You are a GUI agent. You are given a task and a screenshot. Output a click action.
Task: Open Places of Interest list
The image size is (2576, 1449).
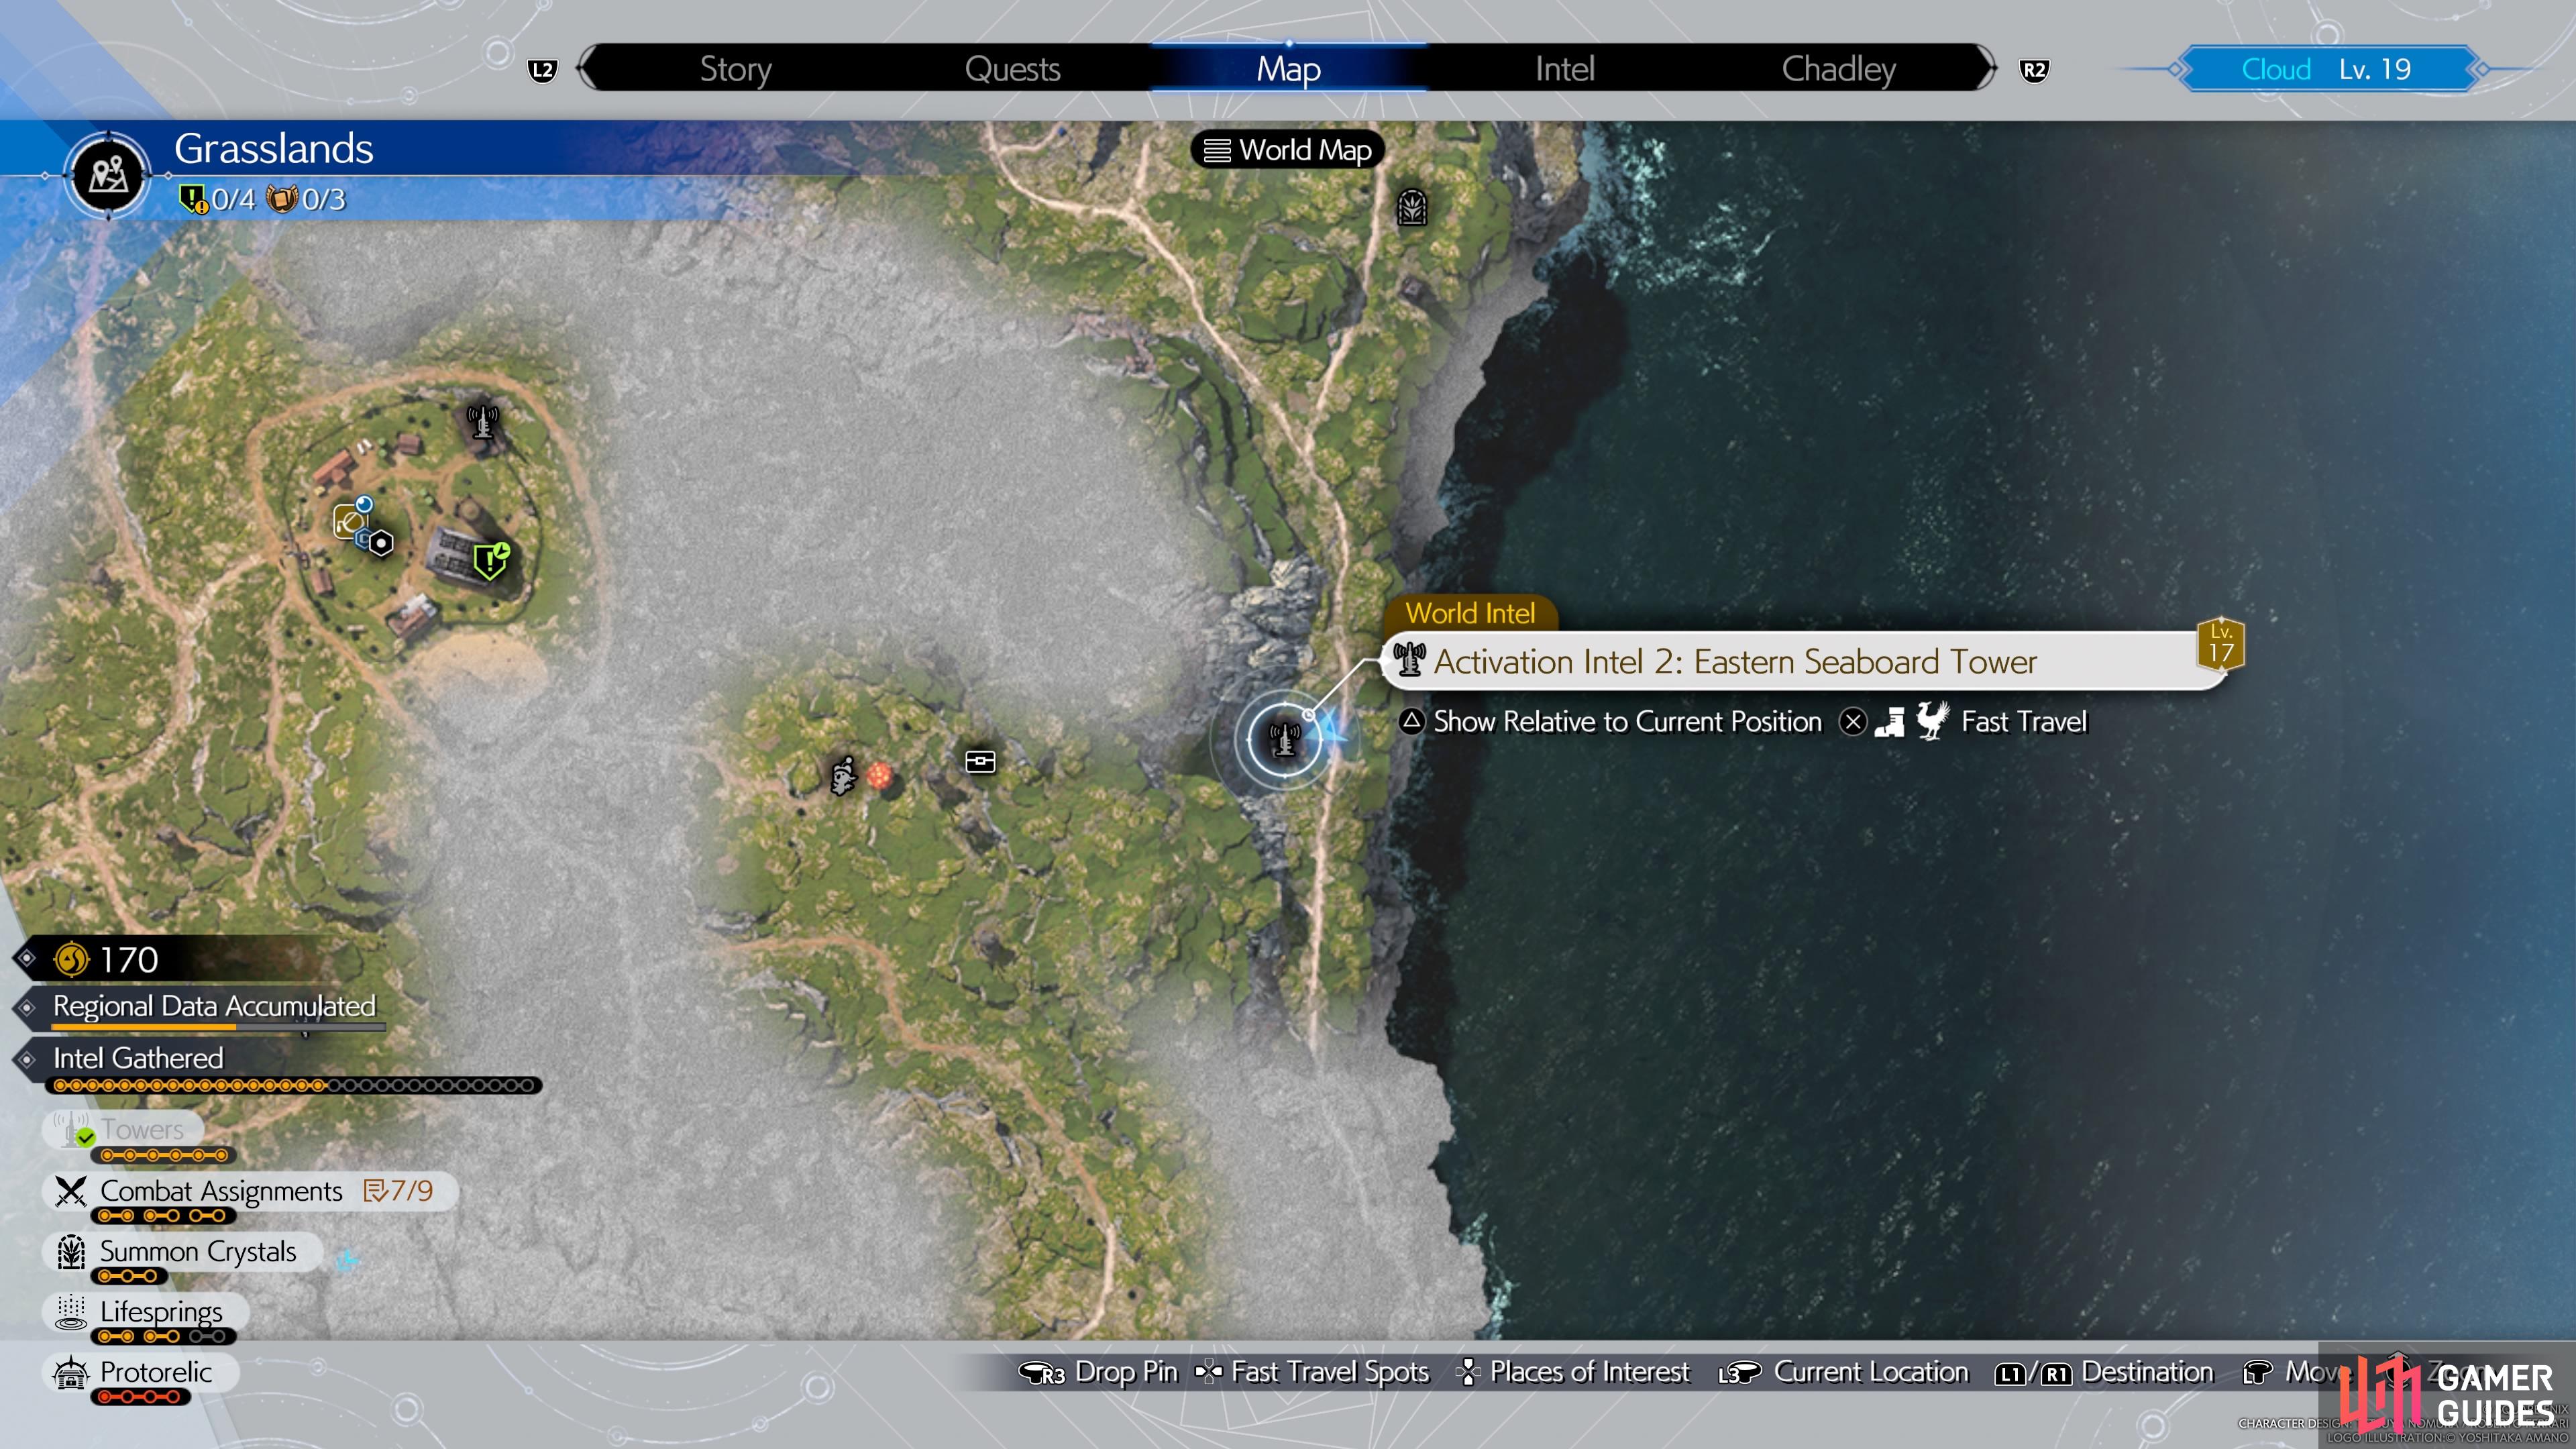1572,1372
